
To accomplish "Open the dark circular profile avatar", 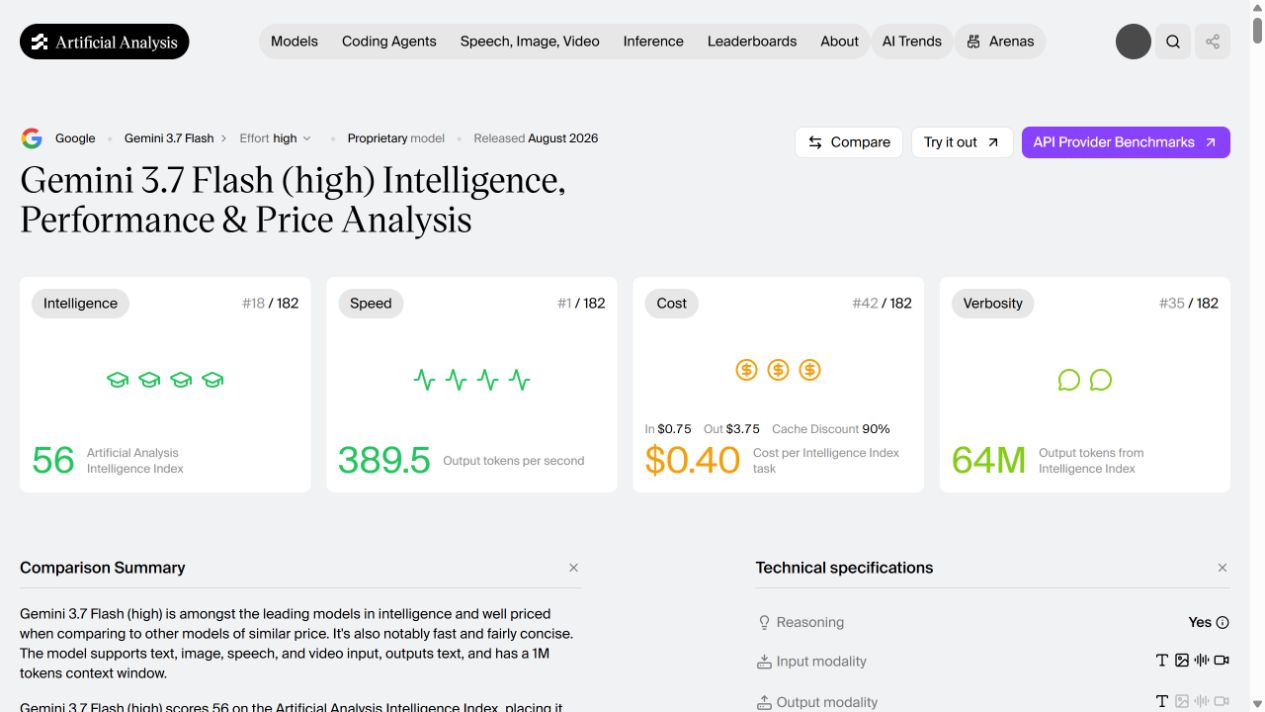I will click(1134, 42).
